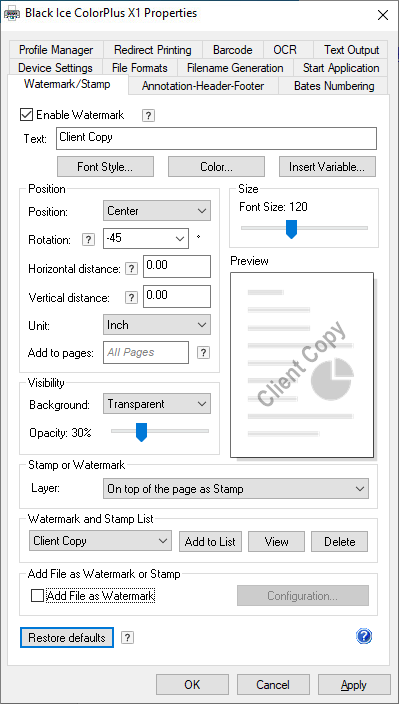This screenshot has width=399, height=704.
Task: Click the Restore defaults button
Action: pyautogui.click(x=67, y=638)
